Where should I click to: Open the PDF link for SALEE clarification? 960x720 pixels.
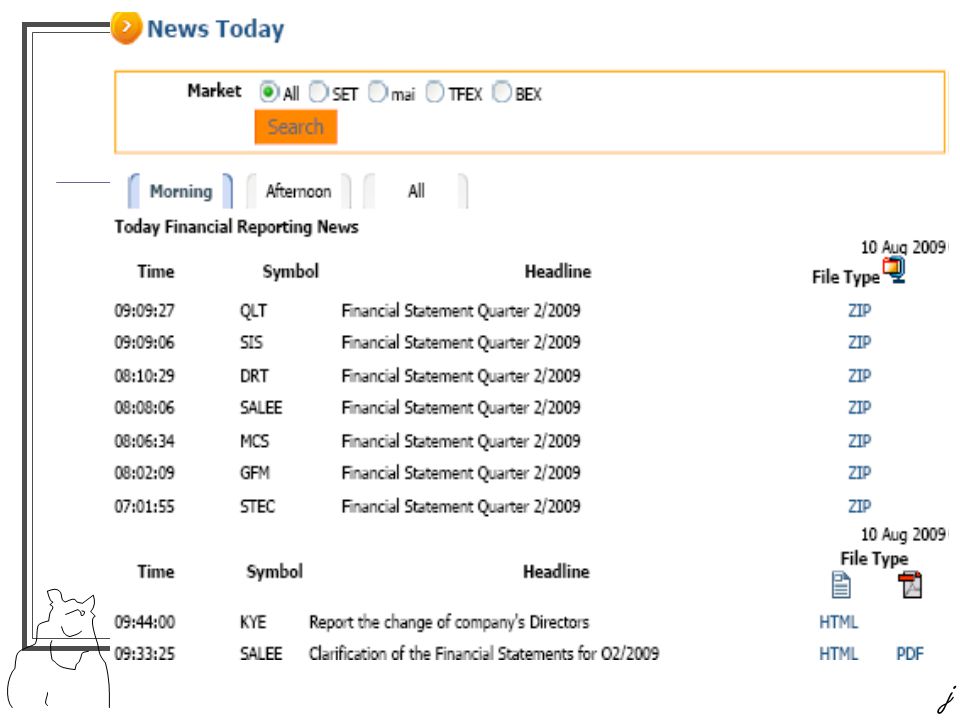point(910,654)
